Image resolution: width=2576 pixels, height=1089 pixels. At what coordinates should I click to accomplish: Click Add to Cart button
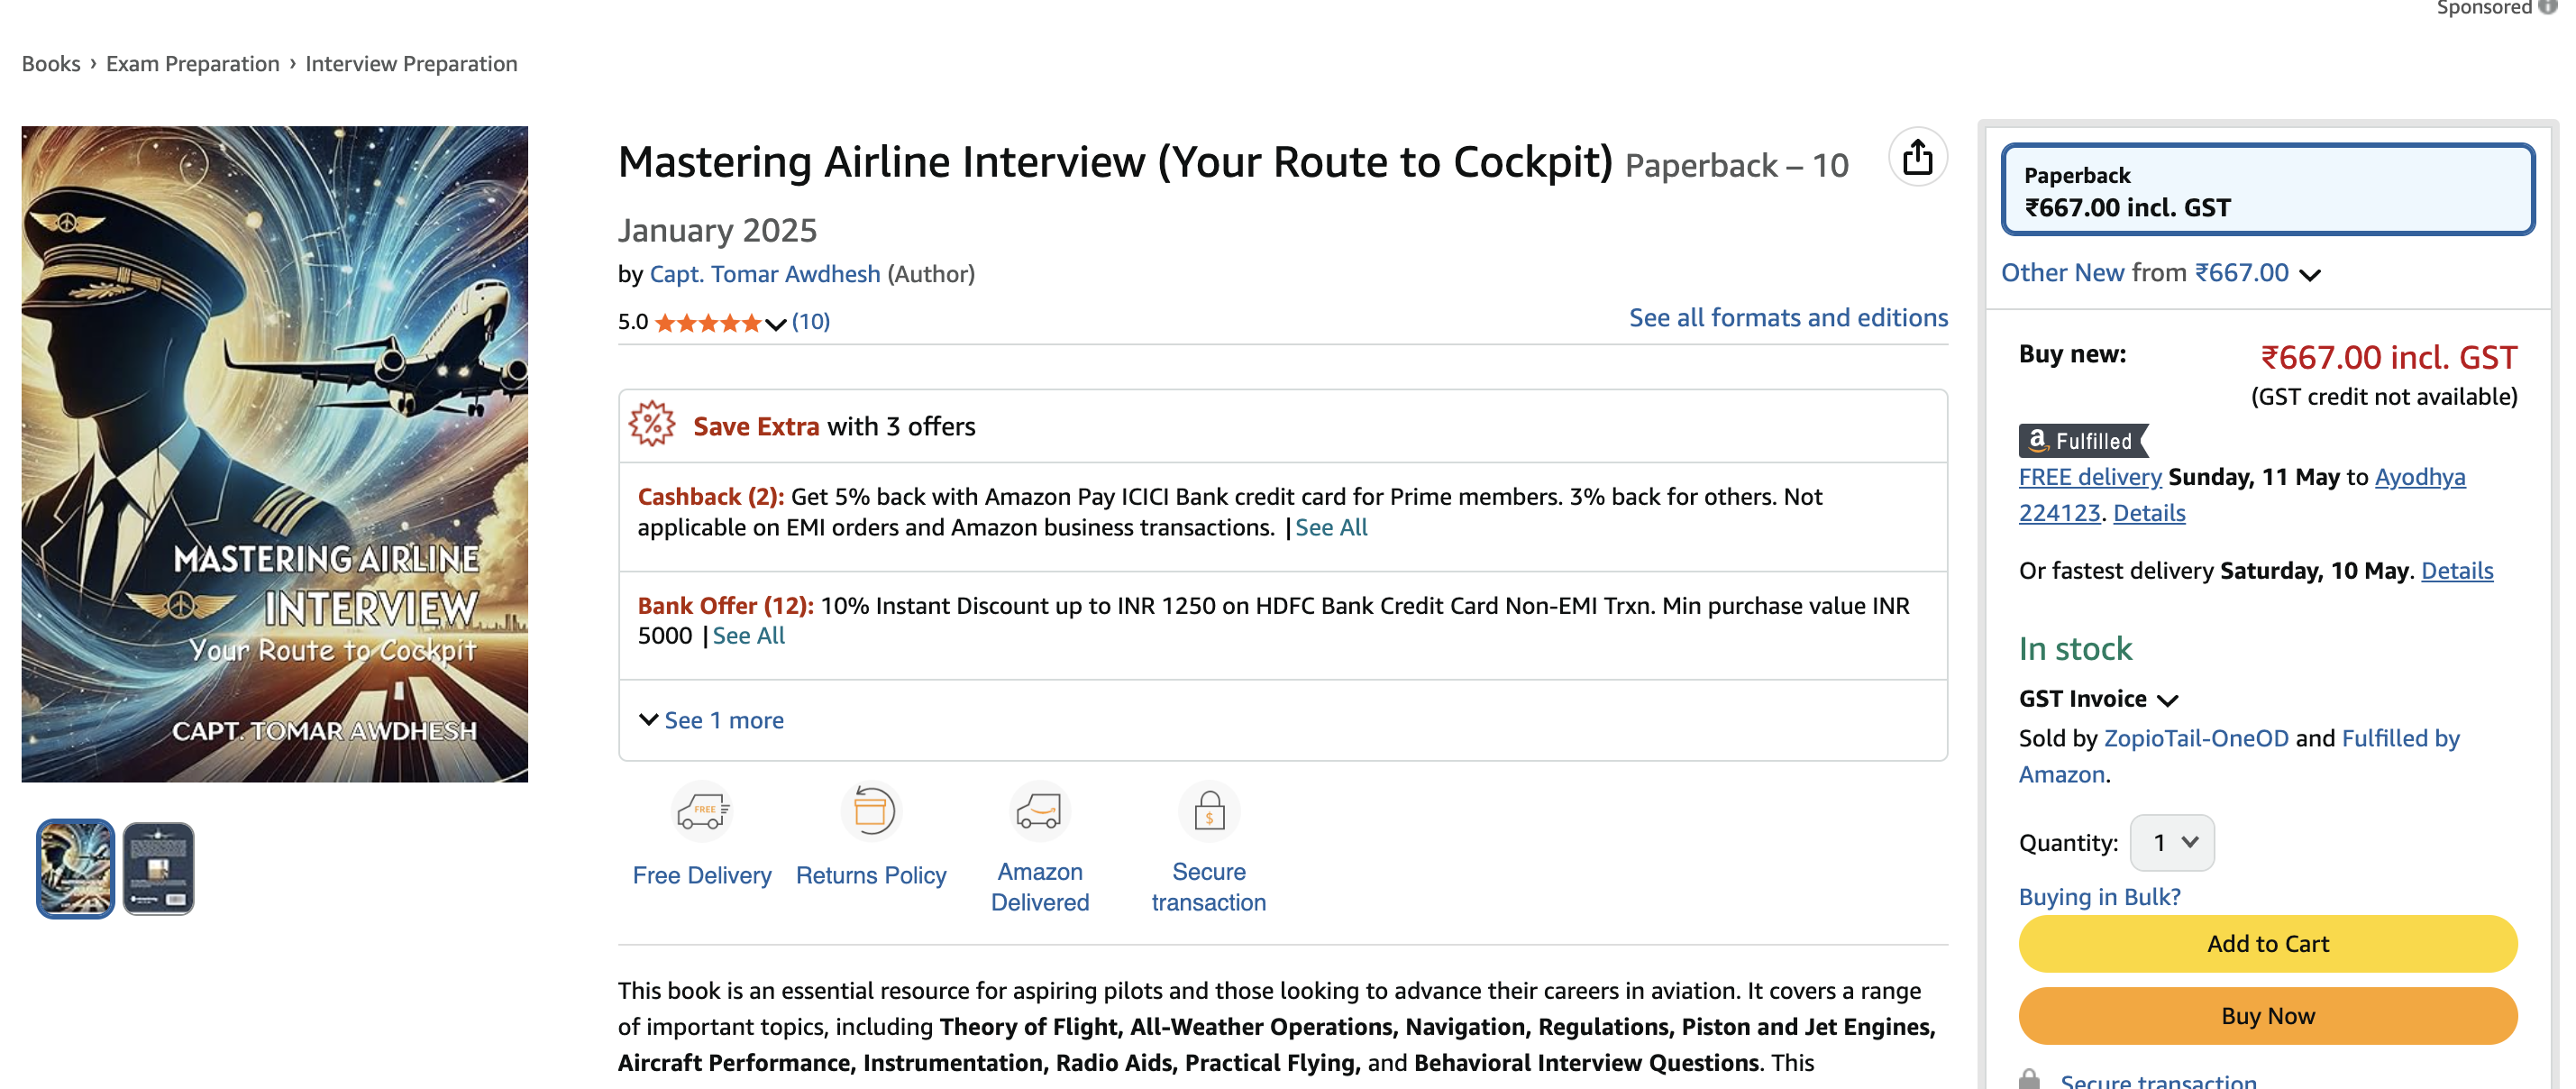(2267, 943)
